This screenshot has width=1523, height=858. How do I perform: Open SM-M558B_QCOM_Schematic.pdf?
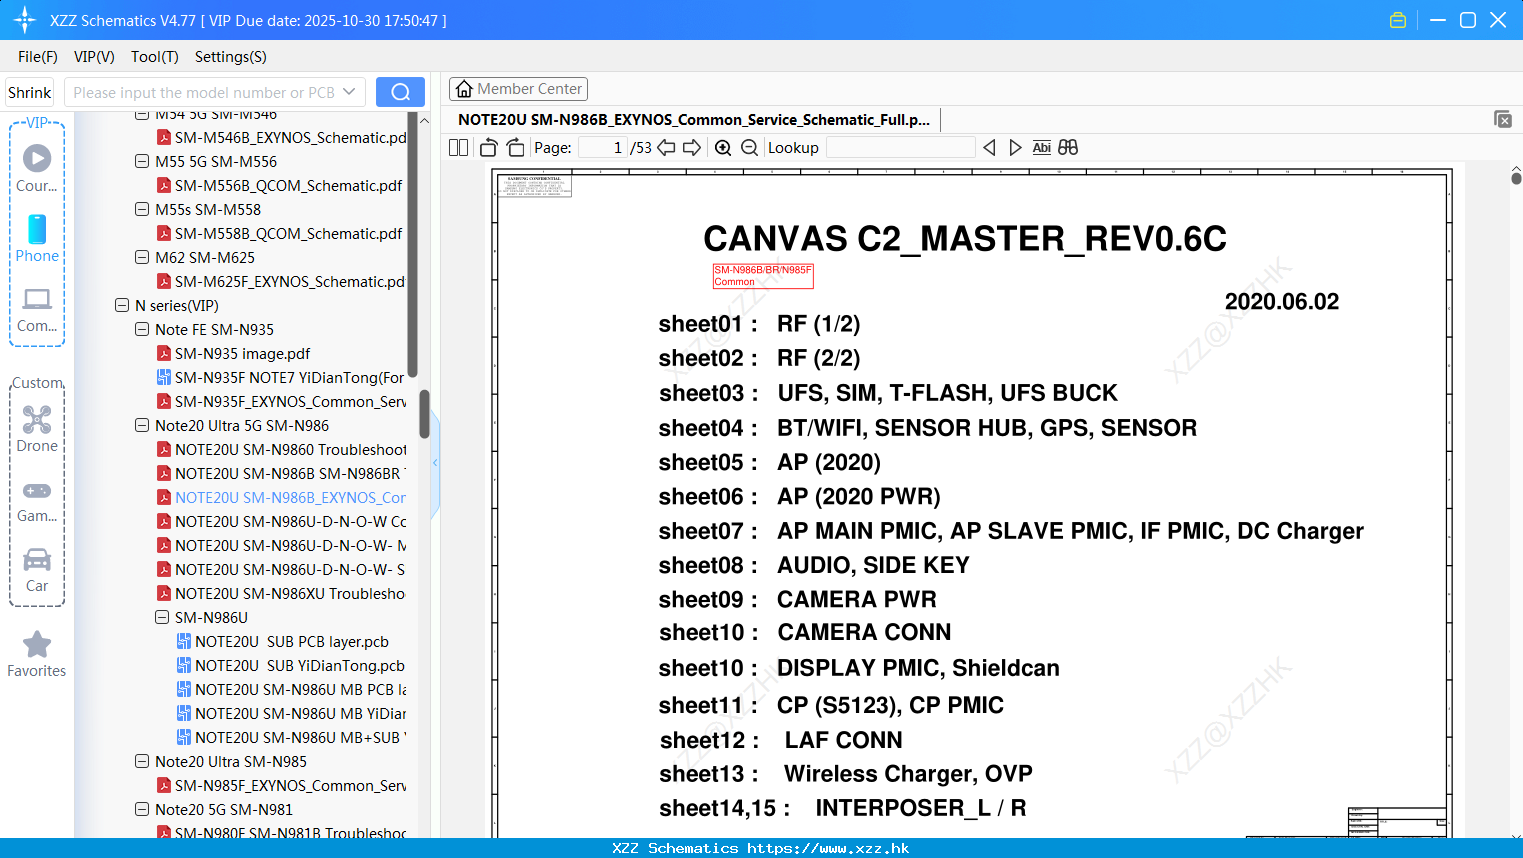[x=279, y=233]
